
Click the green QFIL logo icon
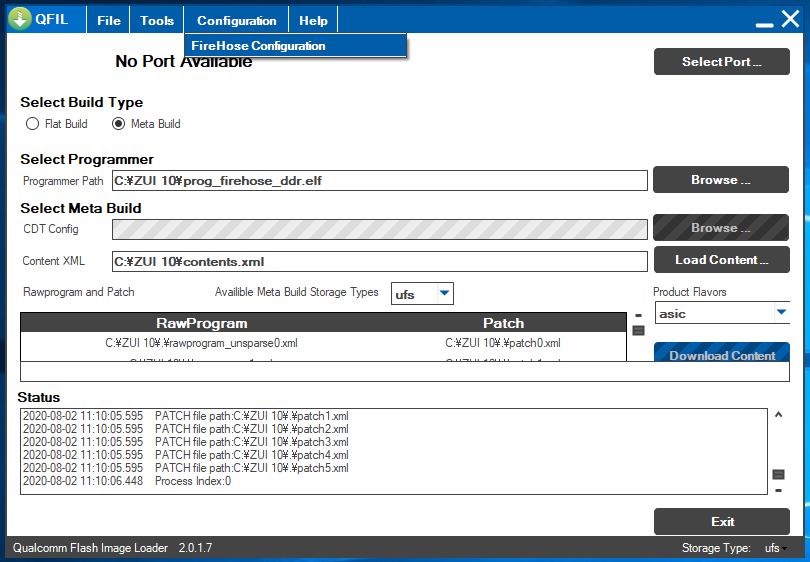coord(20,19)
